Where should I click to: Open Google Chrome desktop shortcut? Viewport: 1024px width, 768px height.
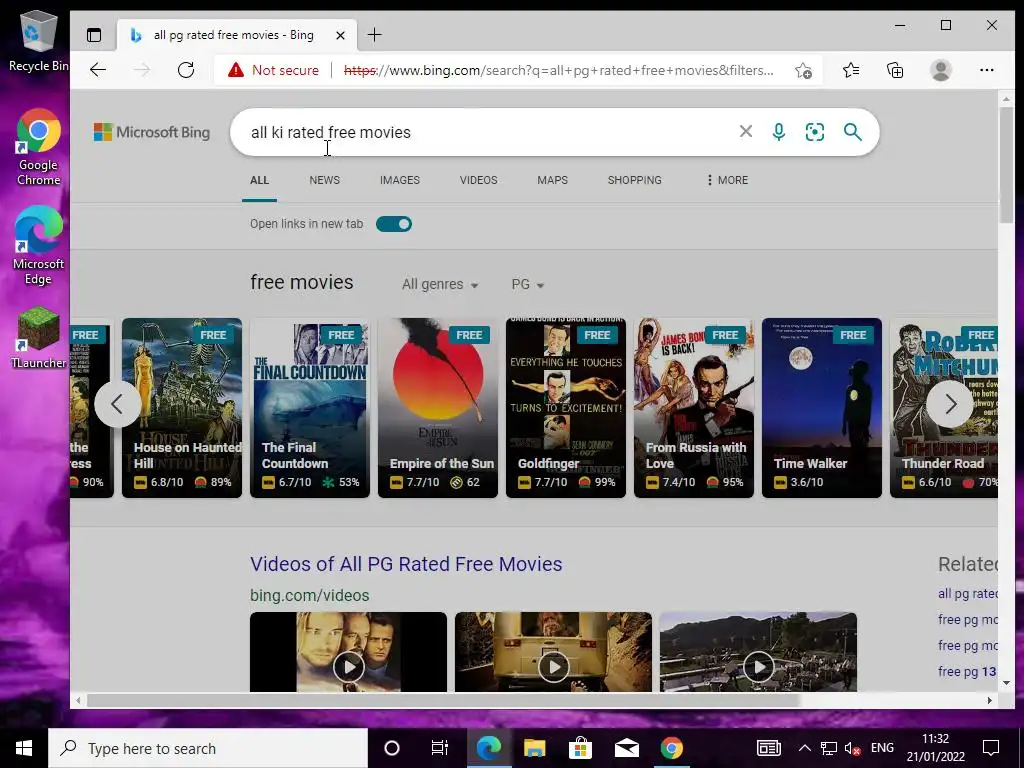click(38, 148)
